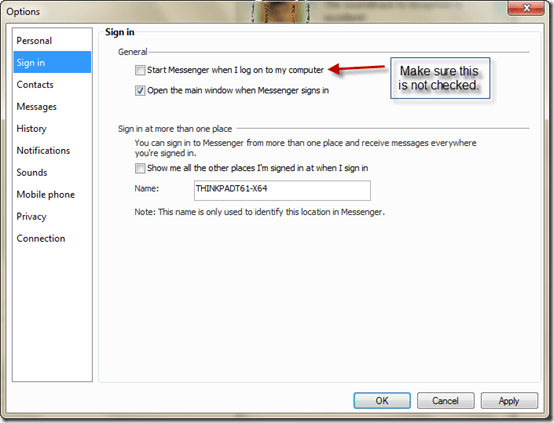Toggle Start Messenger when I log on checkbox
The width and height of the screenshot is (554, 423).
[140, 70]
